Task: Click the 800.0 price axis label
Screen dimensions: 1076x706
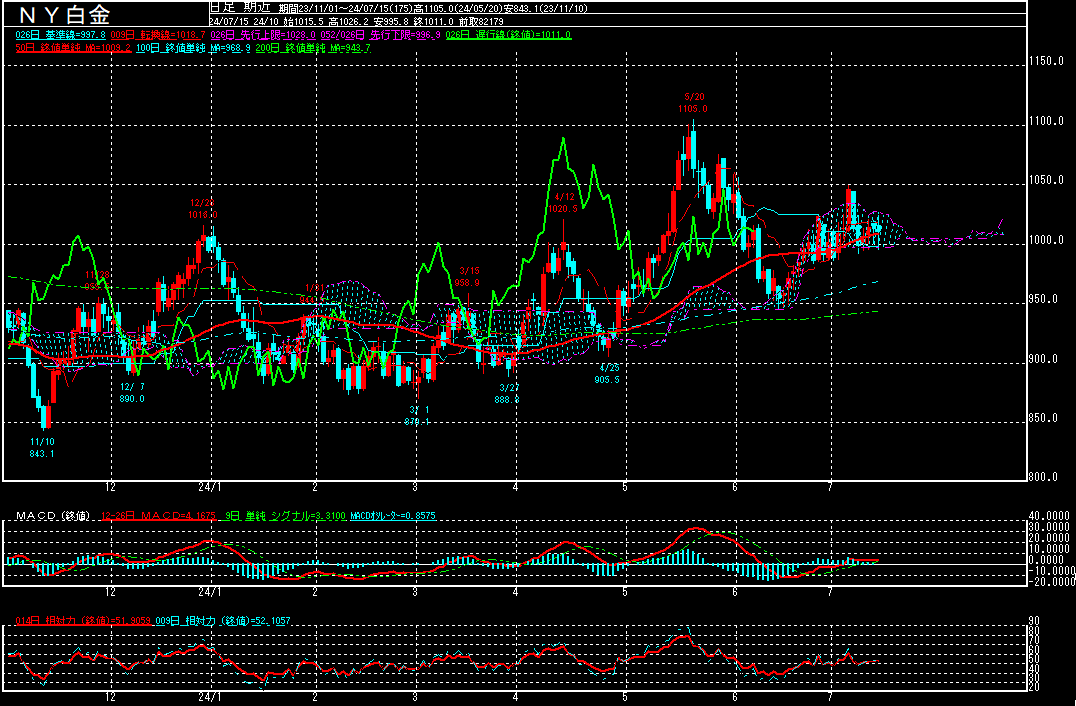Action: click(1044, 478)
